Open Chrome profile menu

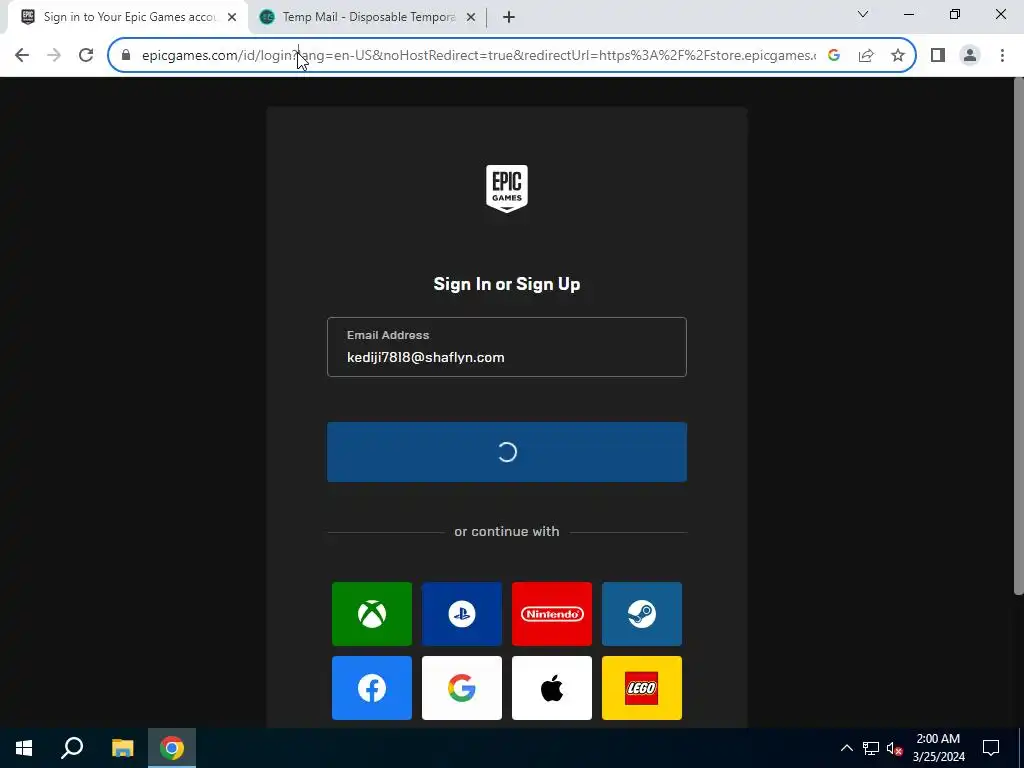point(970,55)
